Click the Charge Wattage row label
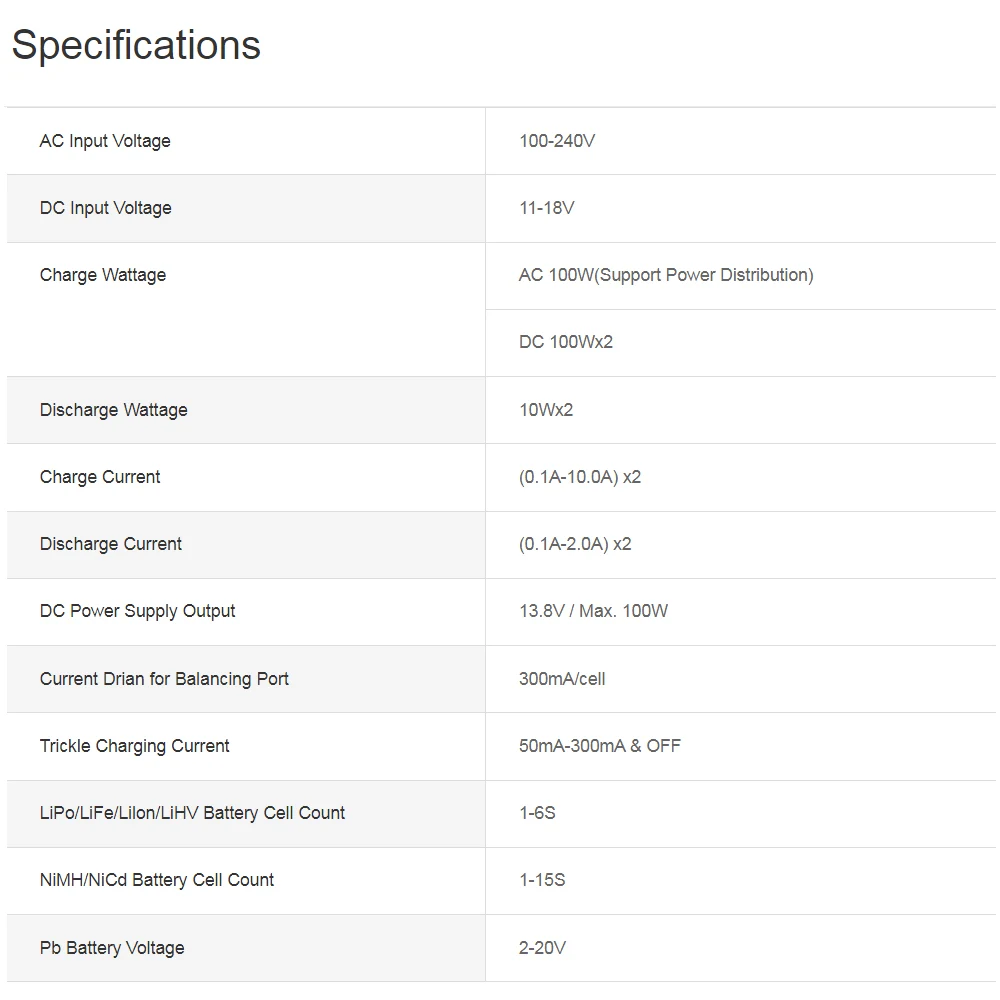The image size is (1000, 1000). point(103,275)
